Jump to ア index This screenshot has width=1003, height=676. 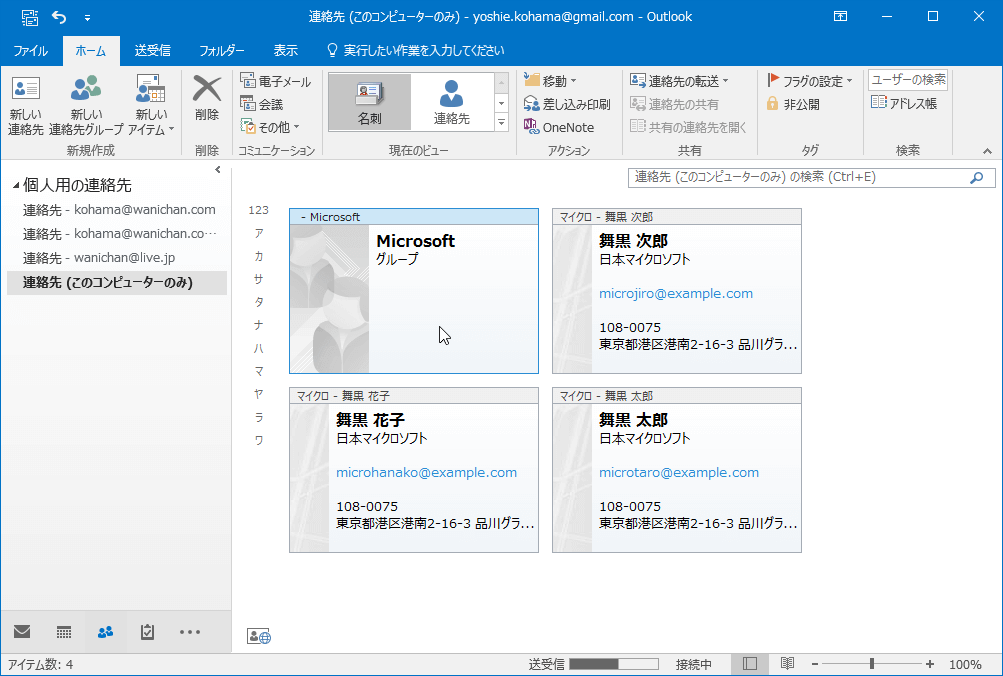[x=258, y=233]
